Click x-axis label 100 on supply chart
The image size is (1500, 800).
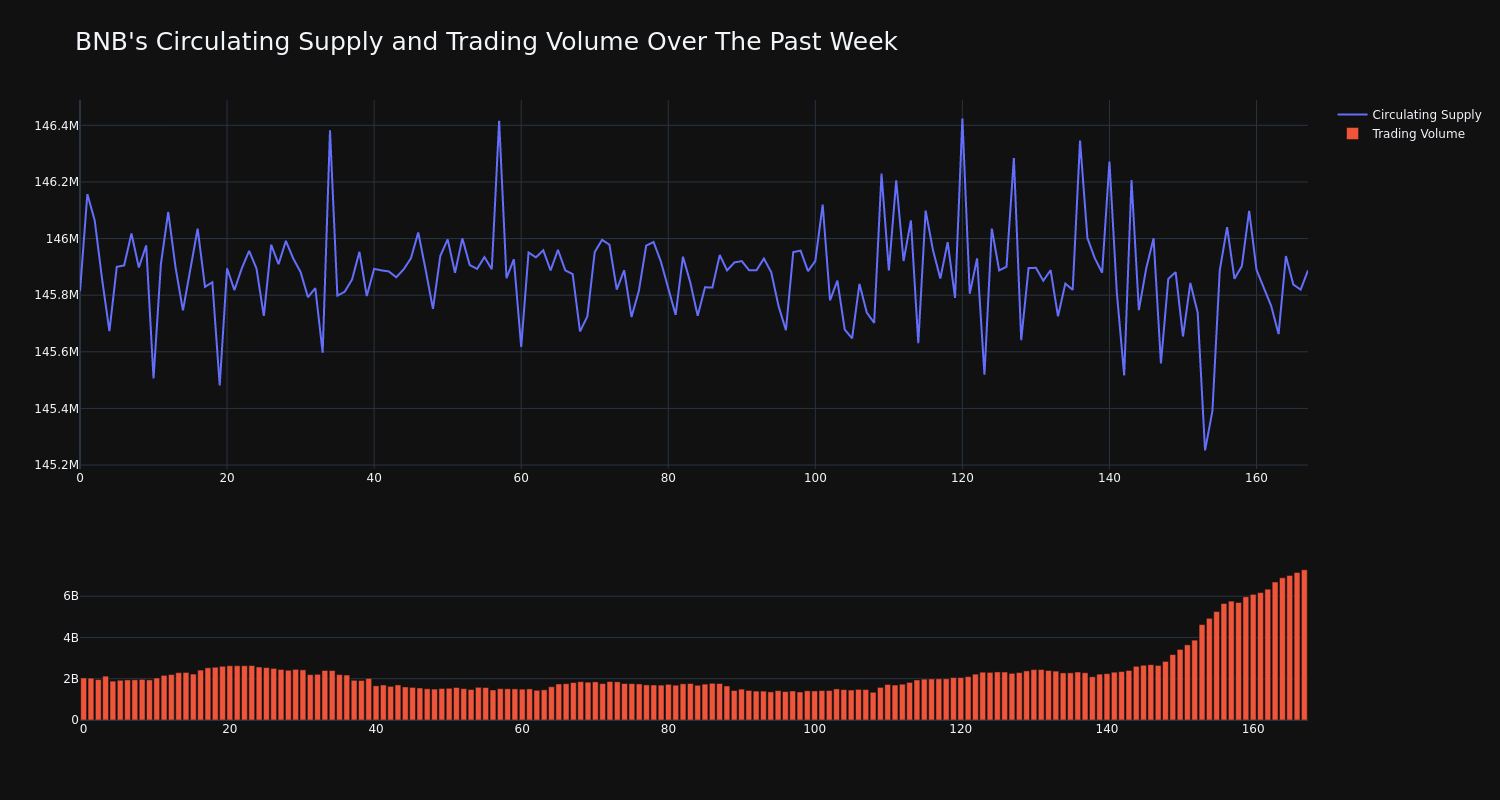point(815,478)
